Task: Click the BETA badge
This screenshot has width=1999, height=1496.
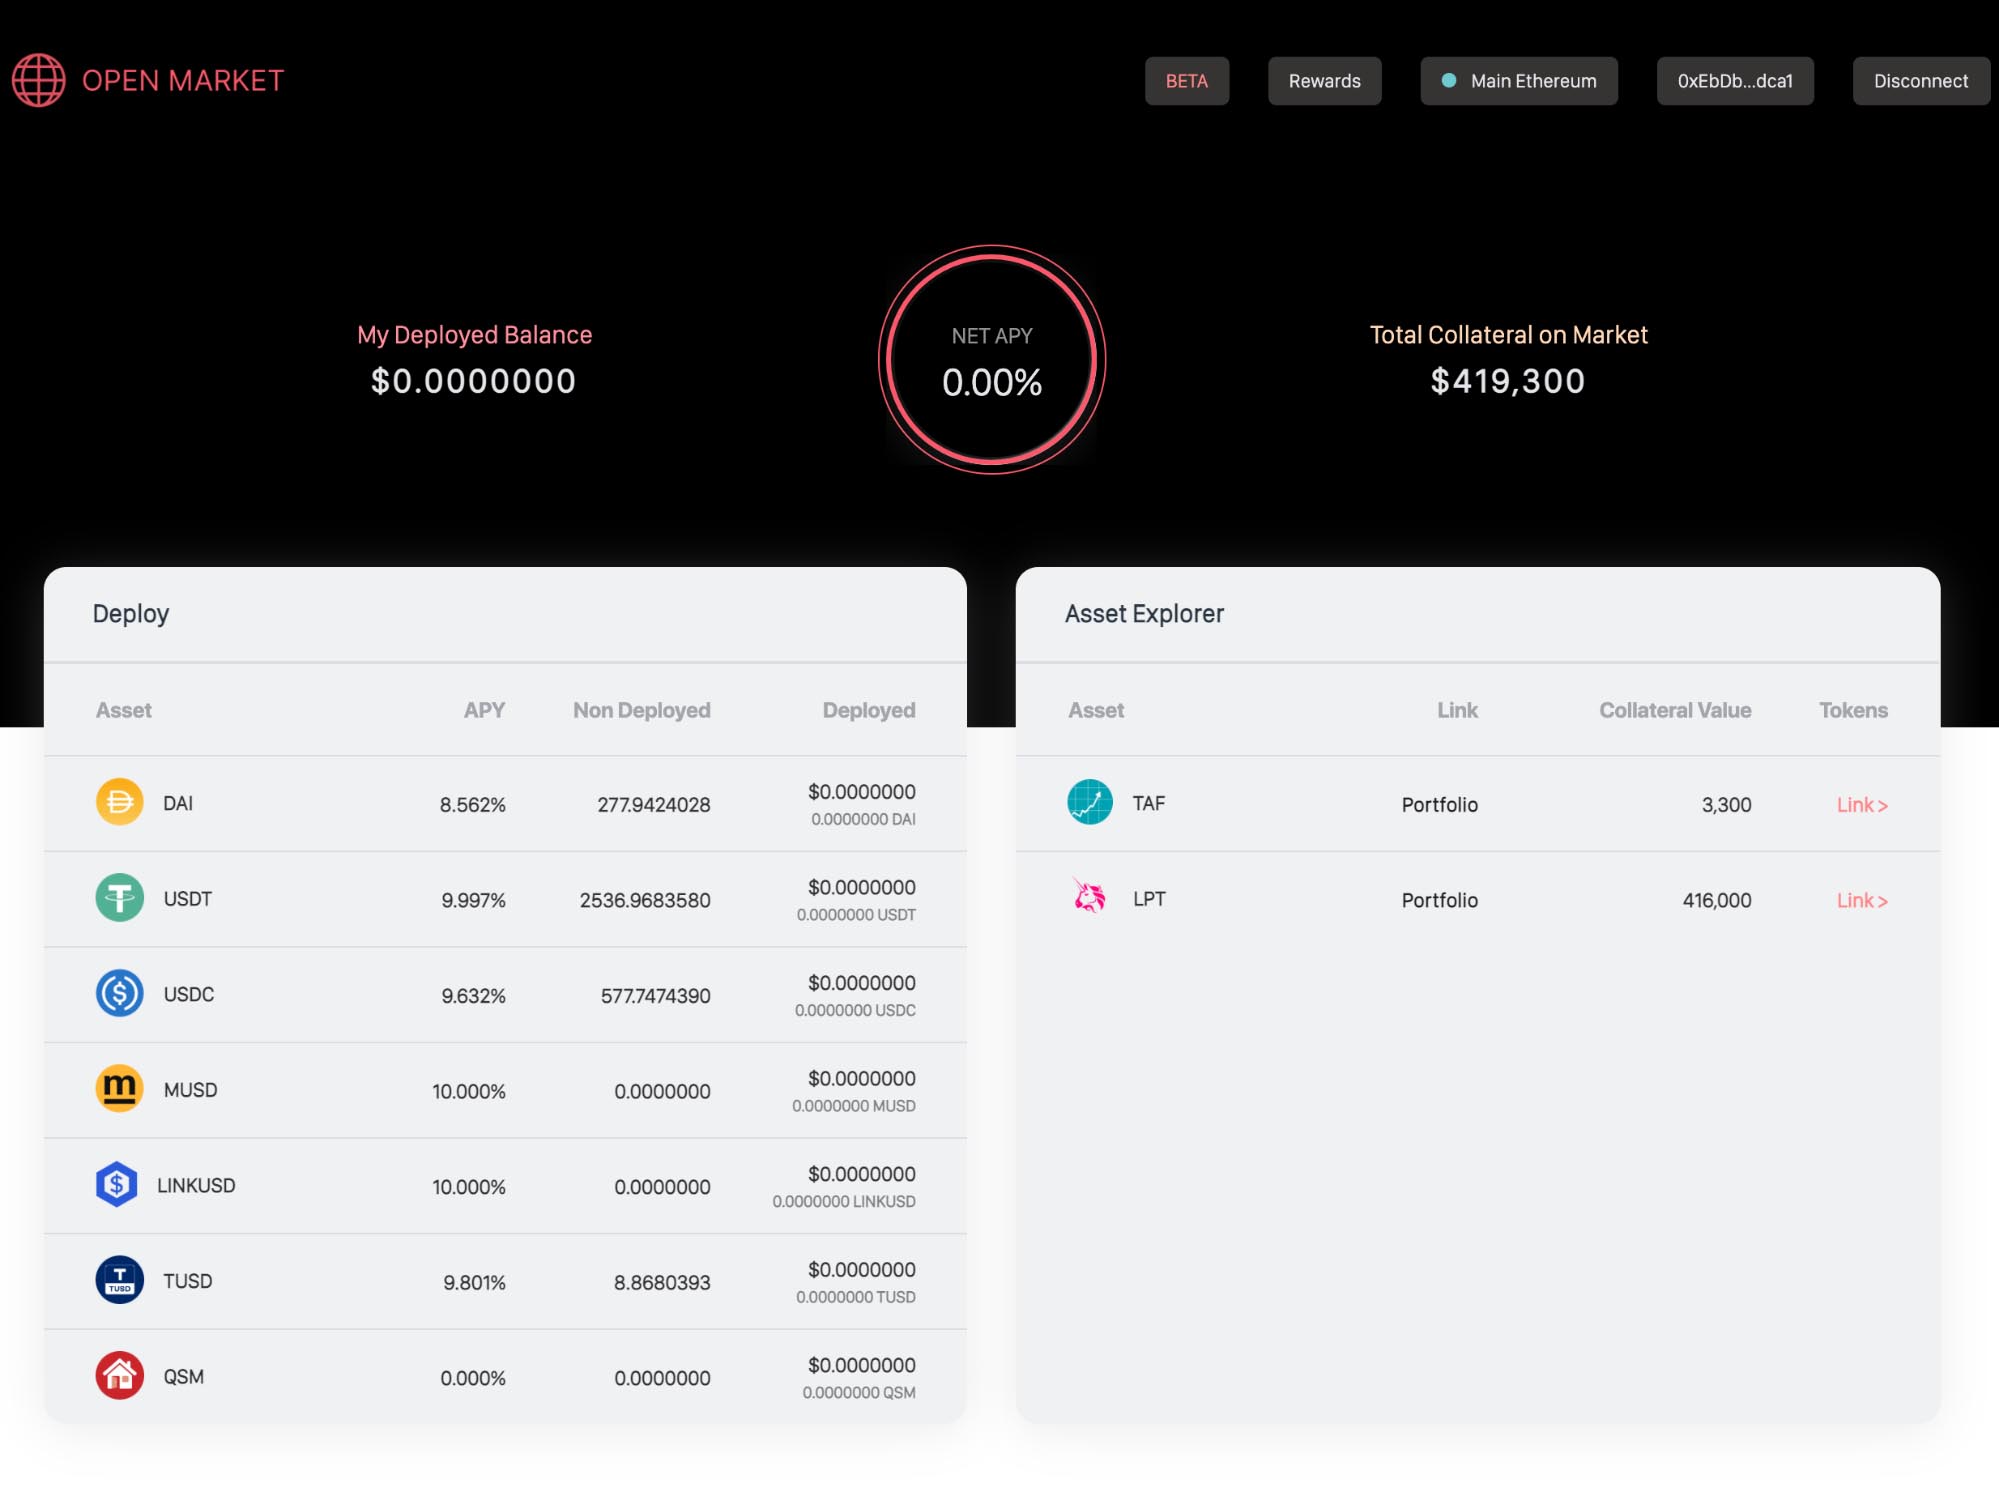Action: pos(1186,81)
